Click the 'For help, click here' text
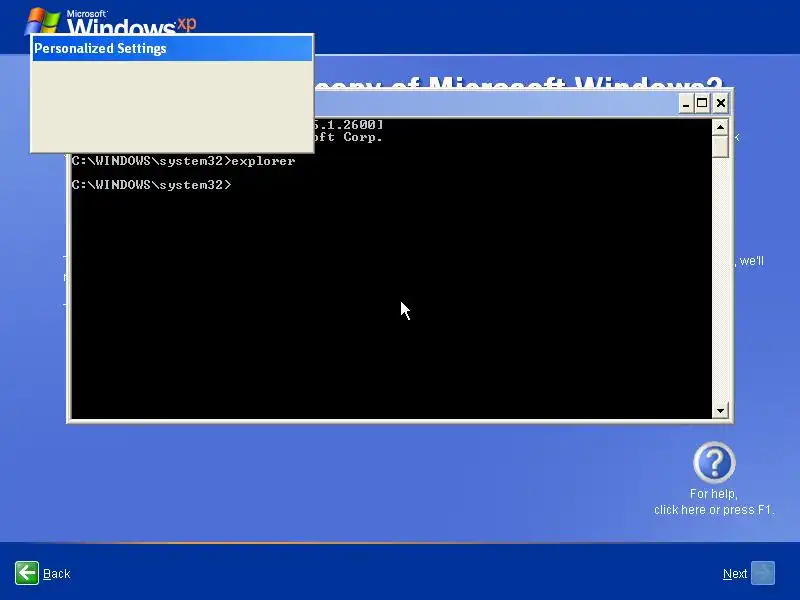Image resolution: width=800 pixels, height=600 pixels. click(x=714, y=502)
